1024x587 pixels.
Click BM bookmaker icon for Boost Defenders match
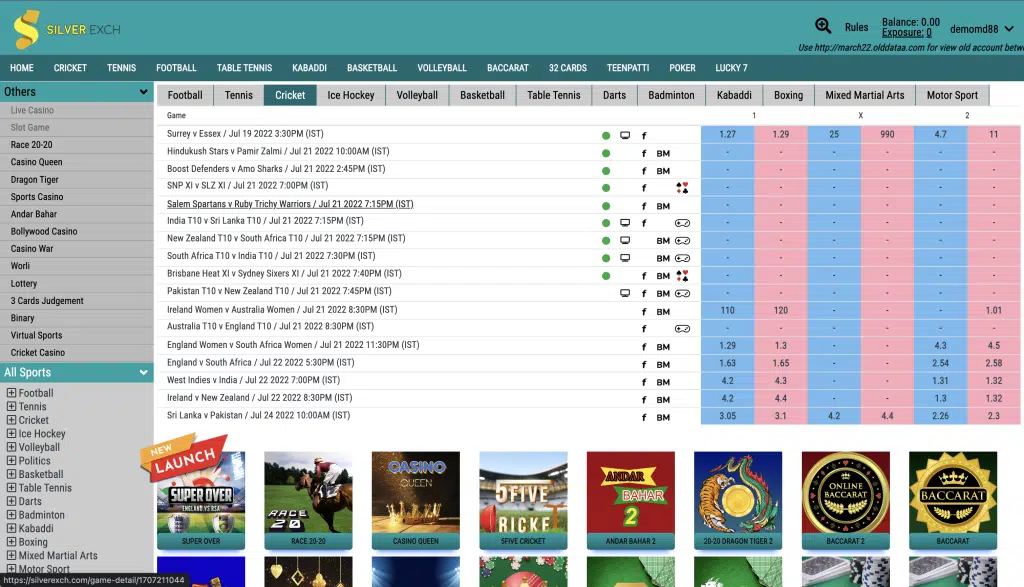click(663, 170)
